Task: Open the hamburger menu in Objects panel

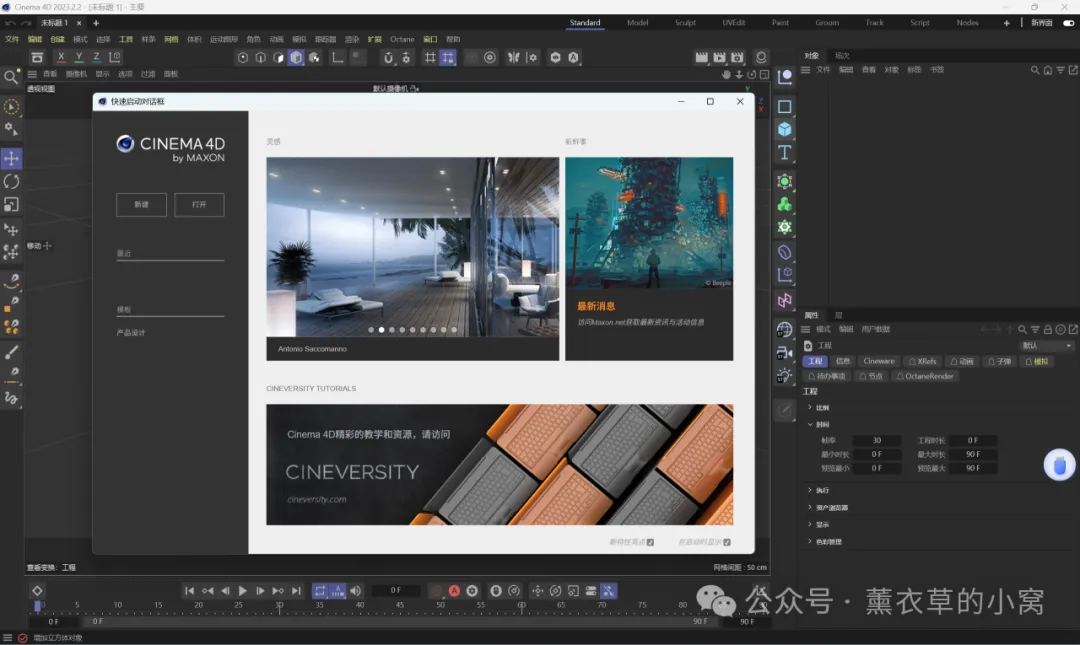Action: [x=805, y=70]
